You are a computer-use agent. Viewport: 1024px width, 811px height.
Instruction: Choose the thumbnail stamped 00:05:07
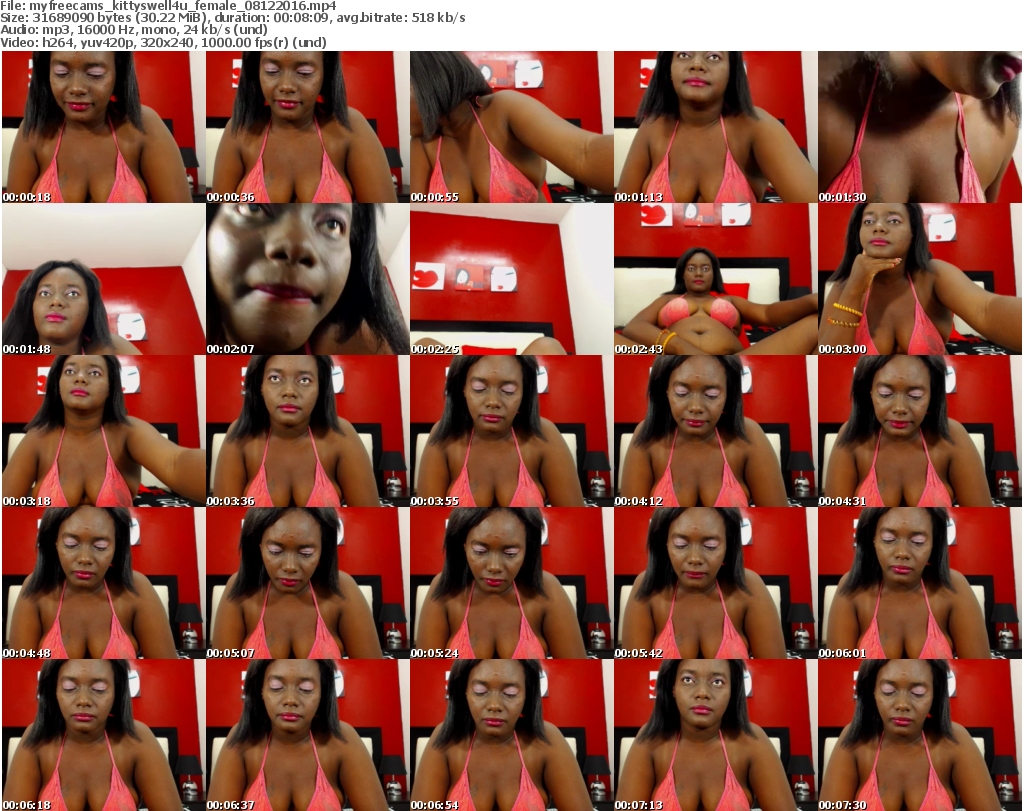point(308,583)
